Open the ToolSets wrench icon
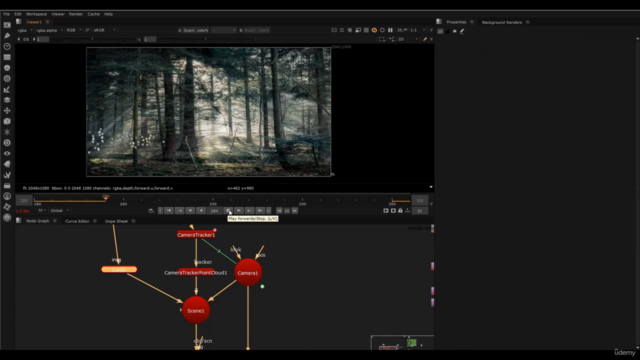Image resolution: width=640 pixels, height=360 pixels. [7, 175]
